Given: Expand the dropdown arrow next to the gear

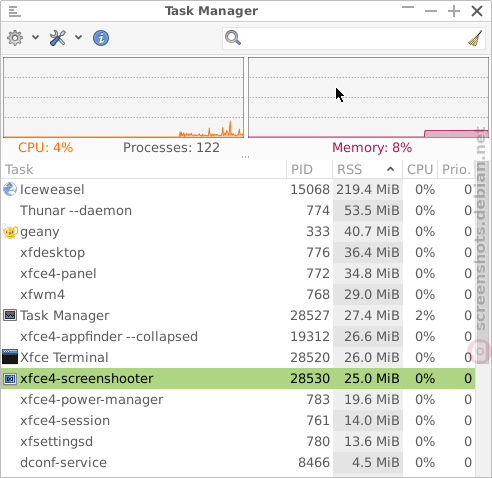Looking at the screenshot, I should pos(35,37).
